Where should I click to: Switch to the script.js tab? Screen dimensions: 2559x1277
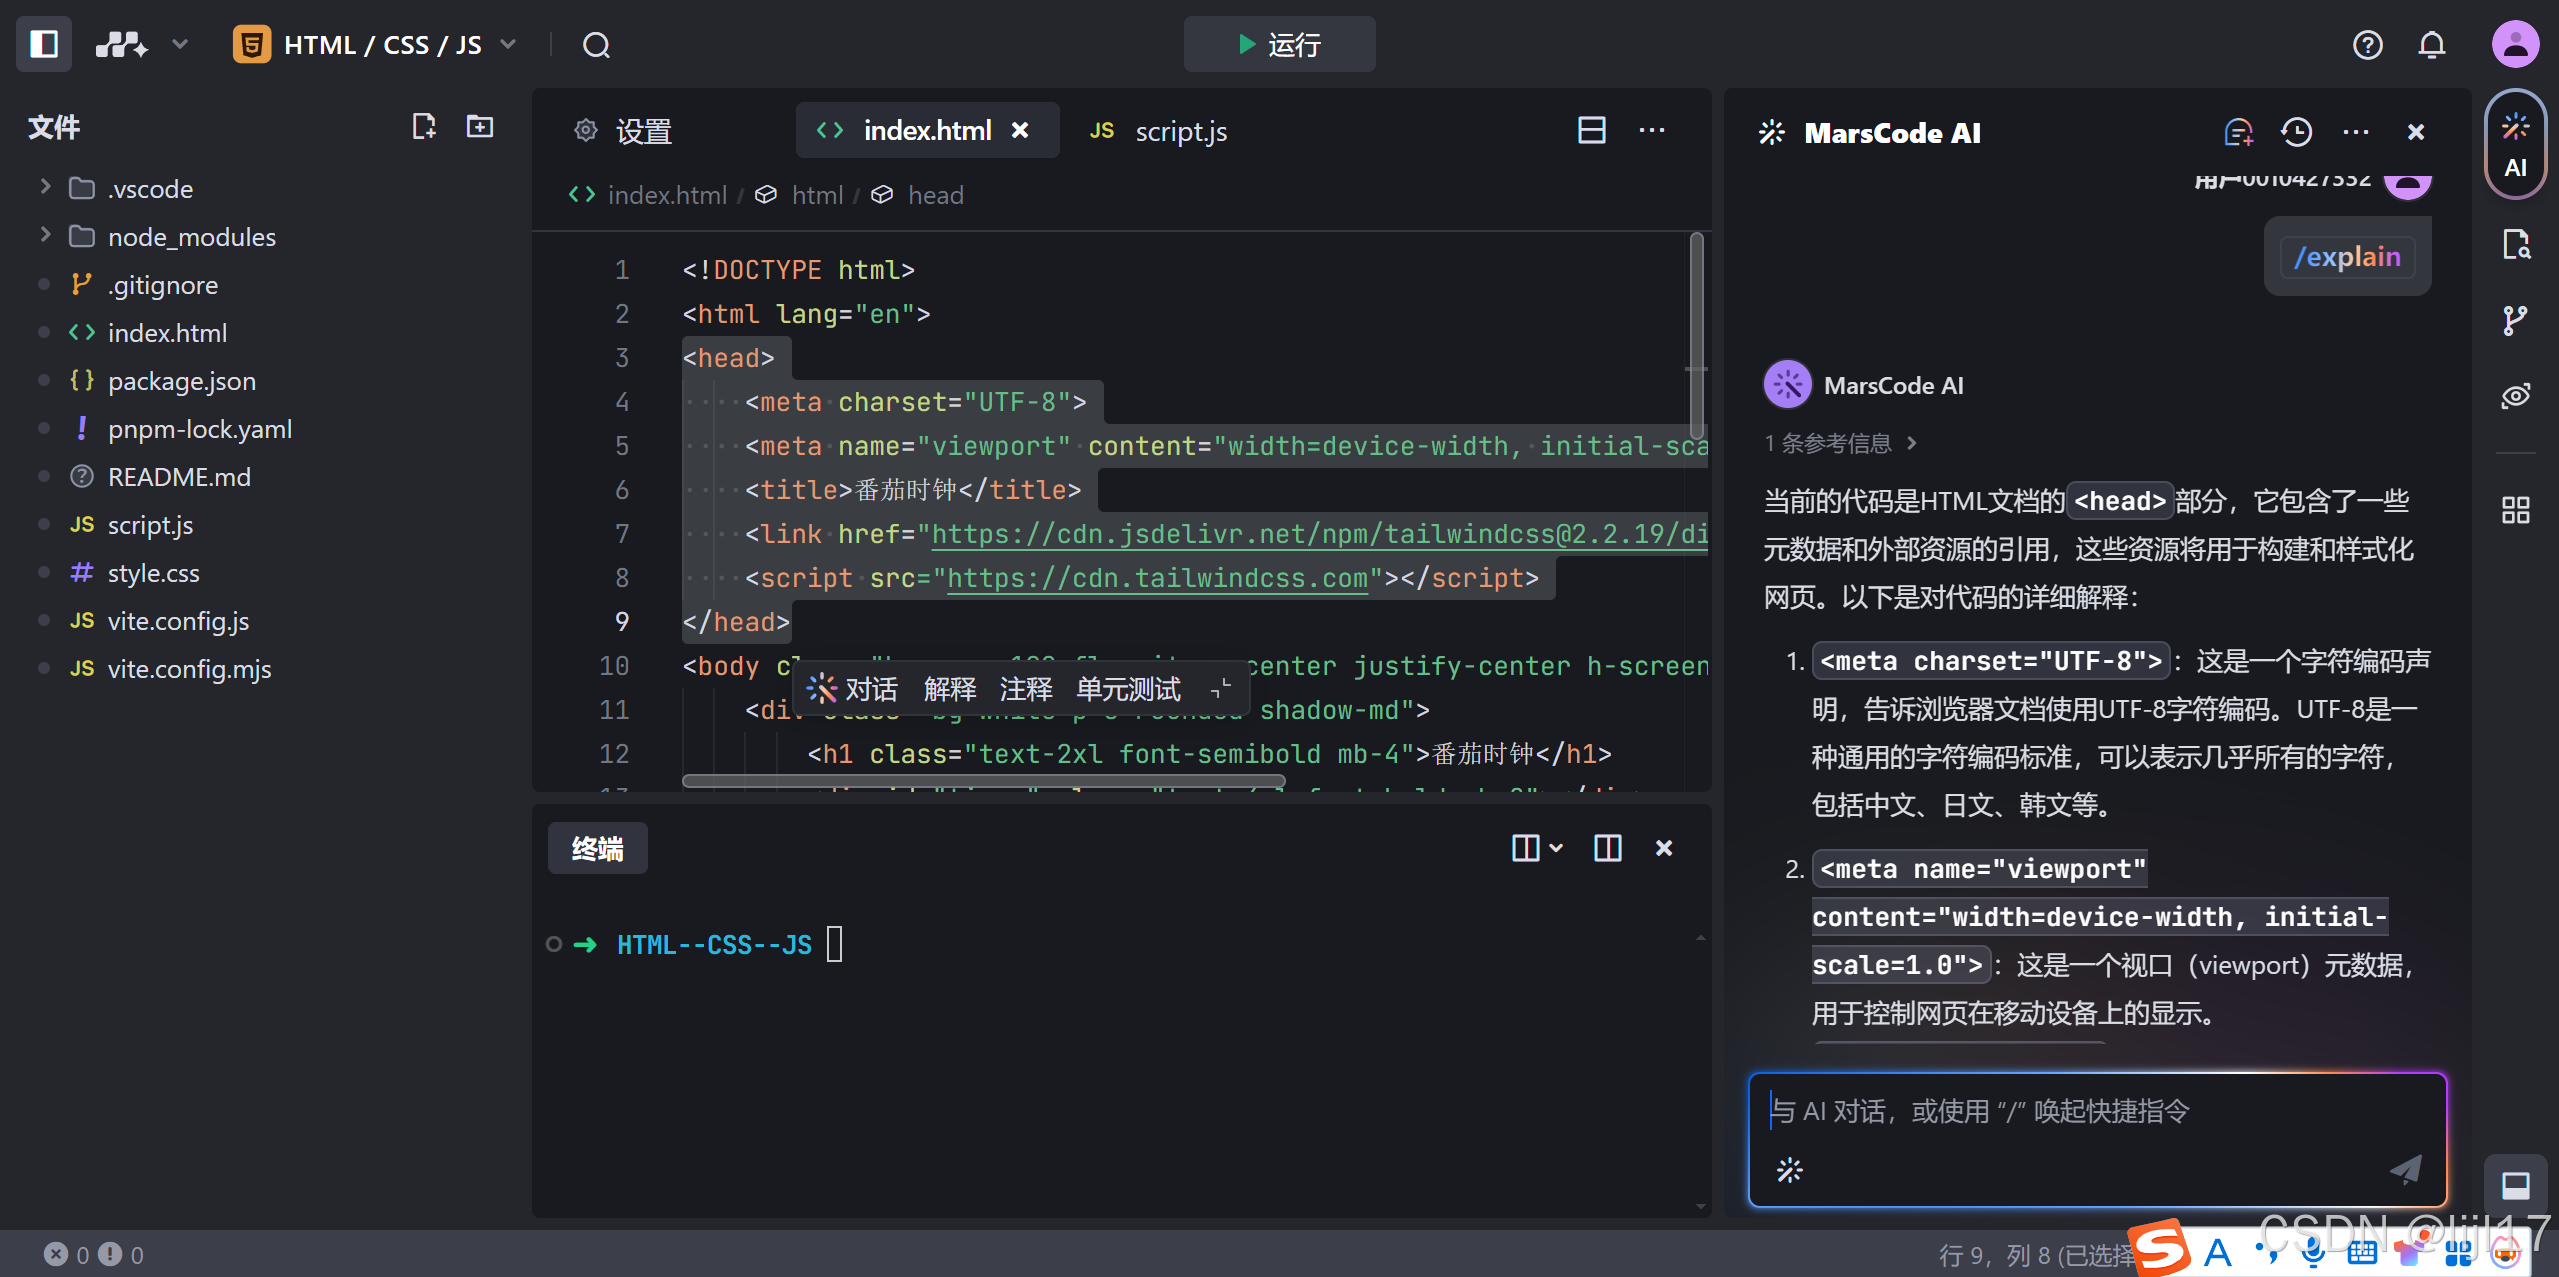tap(1180, 130)
